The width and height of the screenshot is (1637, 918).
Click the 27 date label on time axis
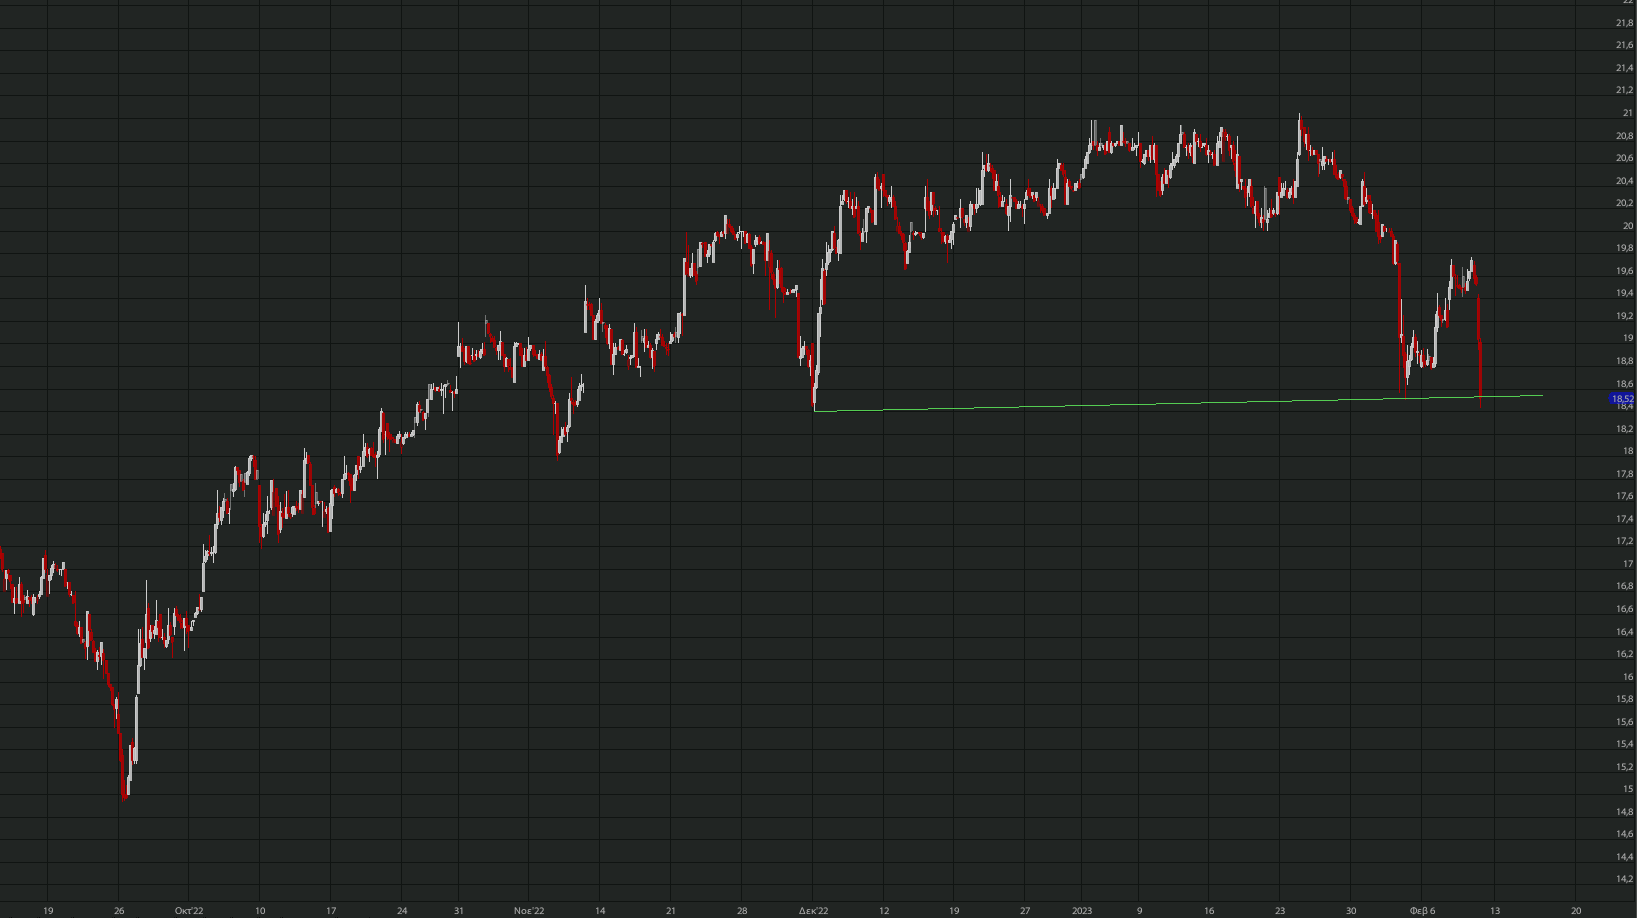click(x=1025, y=911)
